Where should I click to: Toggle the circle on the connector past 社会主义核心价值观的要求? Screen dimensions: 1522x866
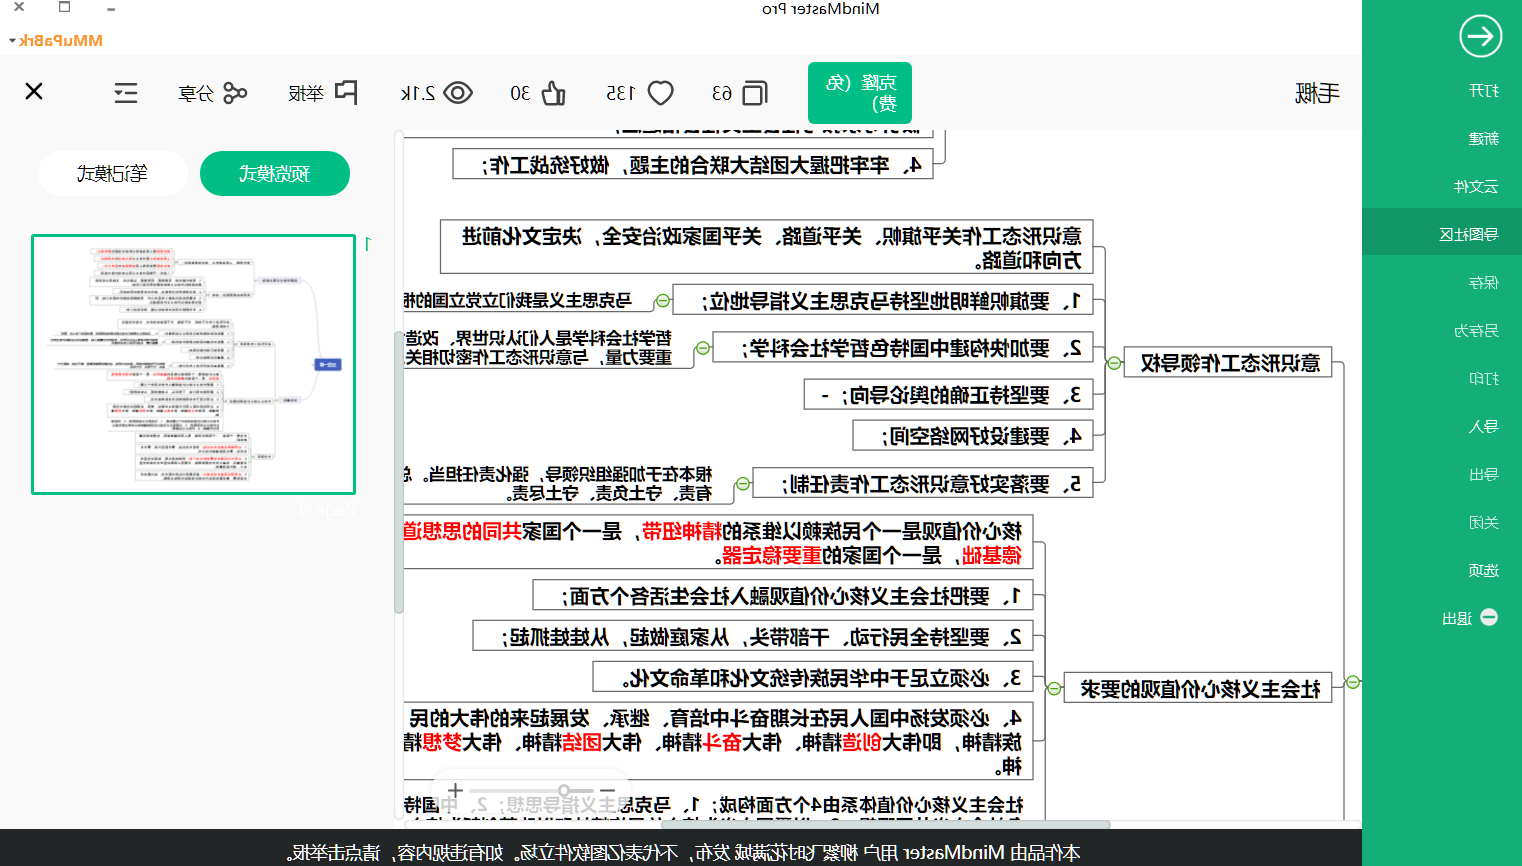[x=1353, y=682]
